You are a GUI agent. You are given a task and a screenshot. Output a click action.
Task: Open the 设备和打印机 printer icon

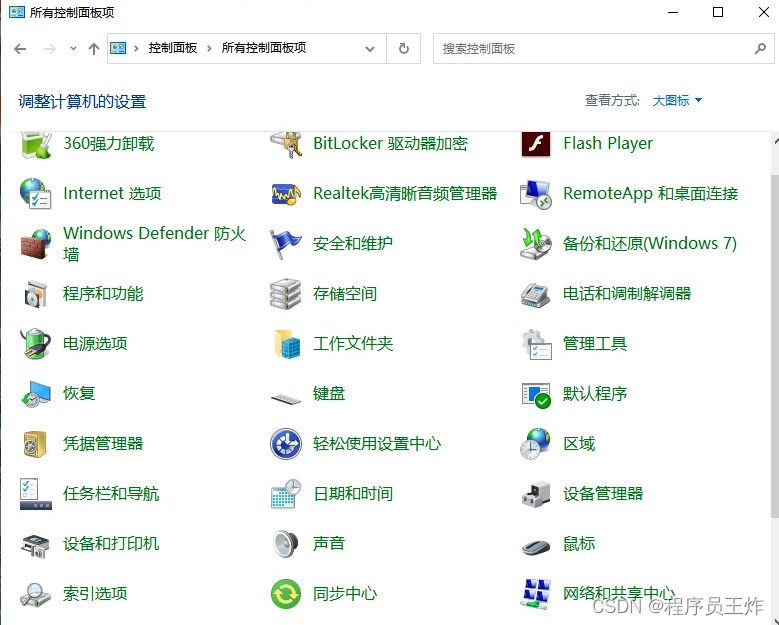35,546
